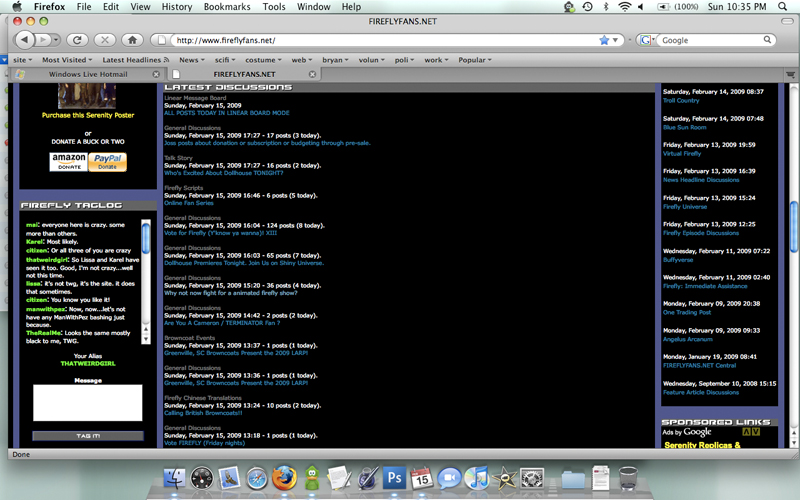Image resolution: width=800 pixels, height=500 pixels.
Task: Go to the Home page icon
Action: (x=132, y=40)
